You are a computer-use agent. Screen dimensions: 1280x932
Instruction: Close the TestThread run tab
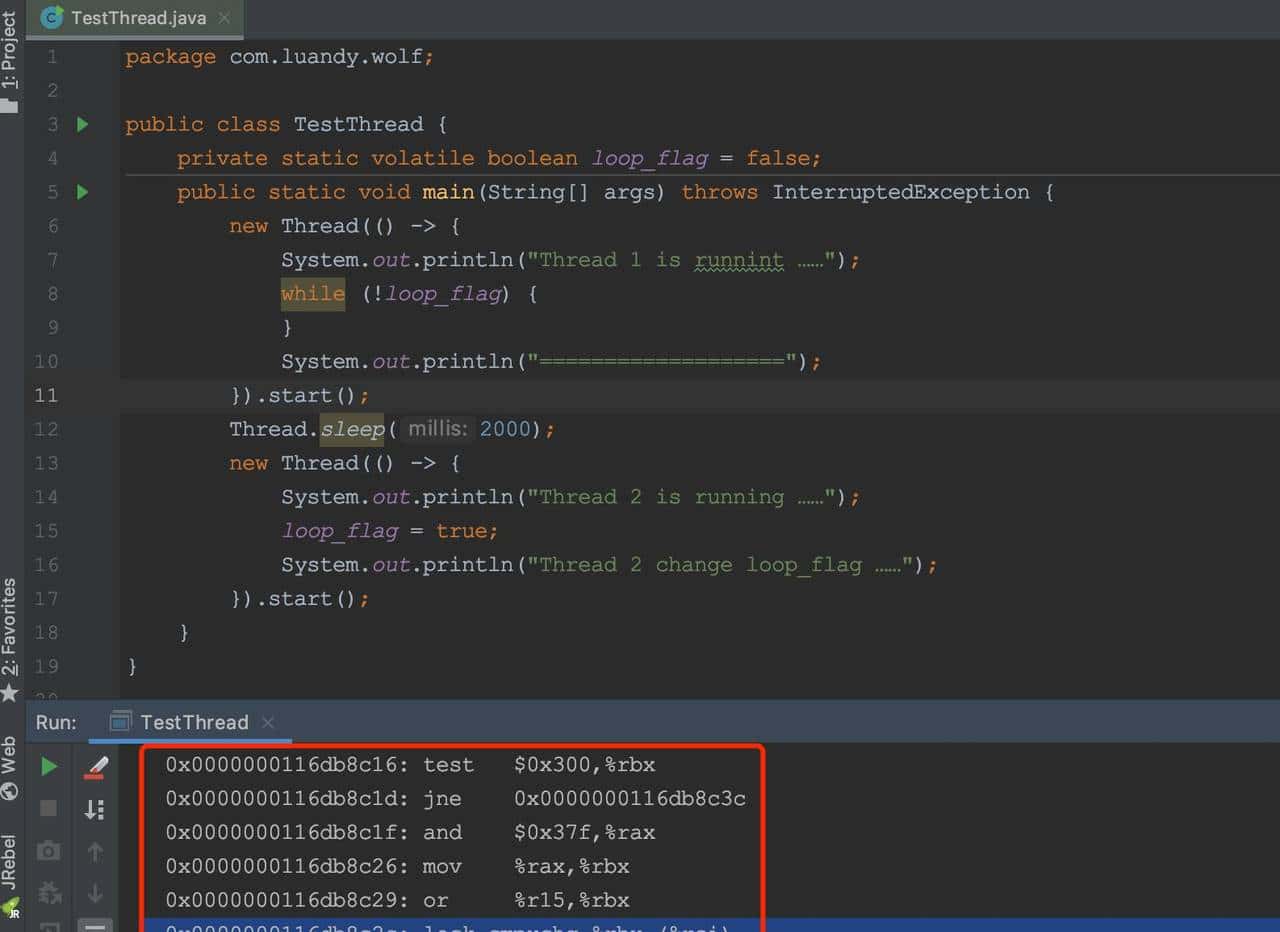pos(267,722)
